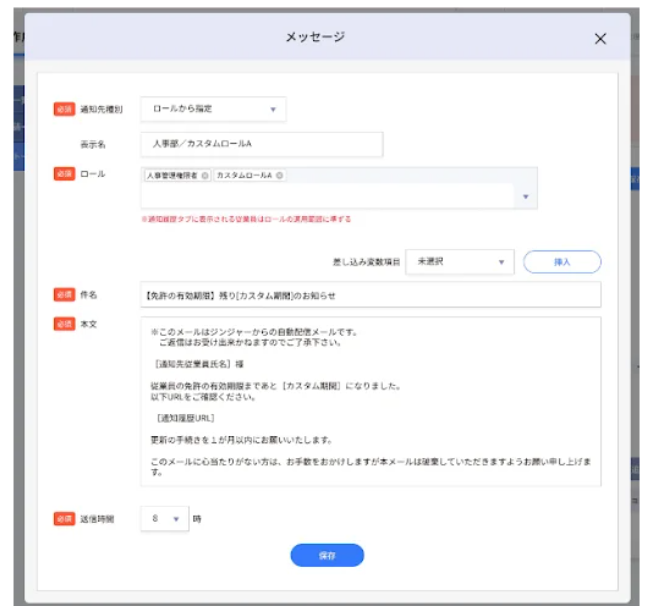Expand the ロール multi-select arrow
Screen dimensions: 645x616
(526, 197)
